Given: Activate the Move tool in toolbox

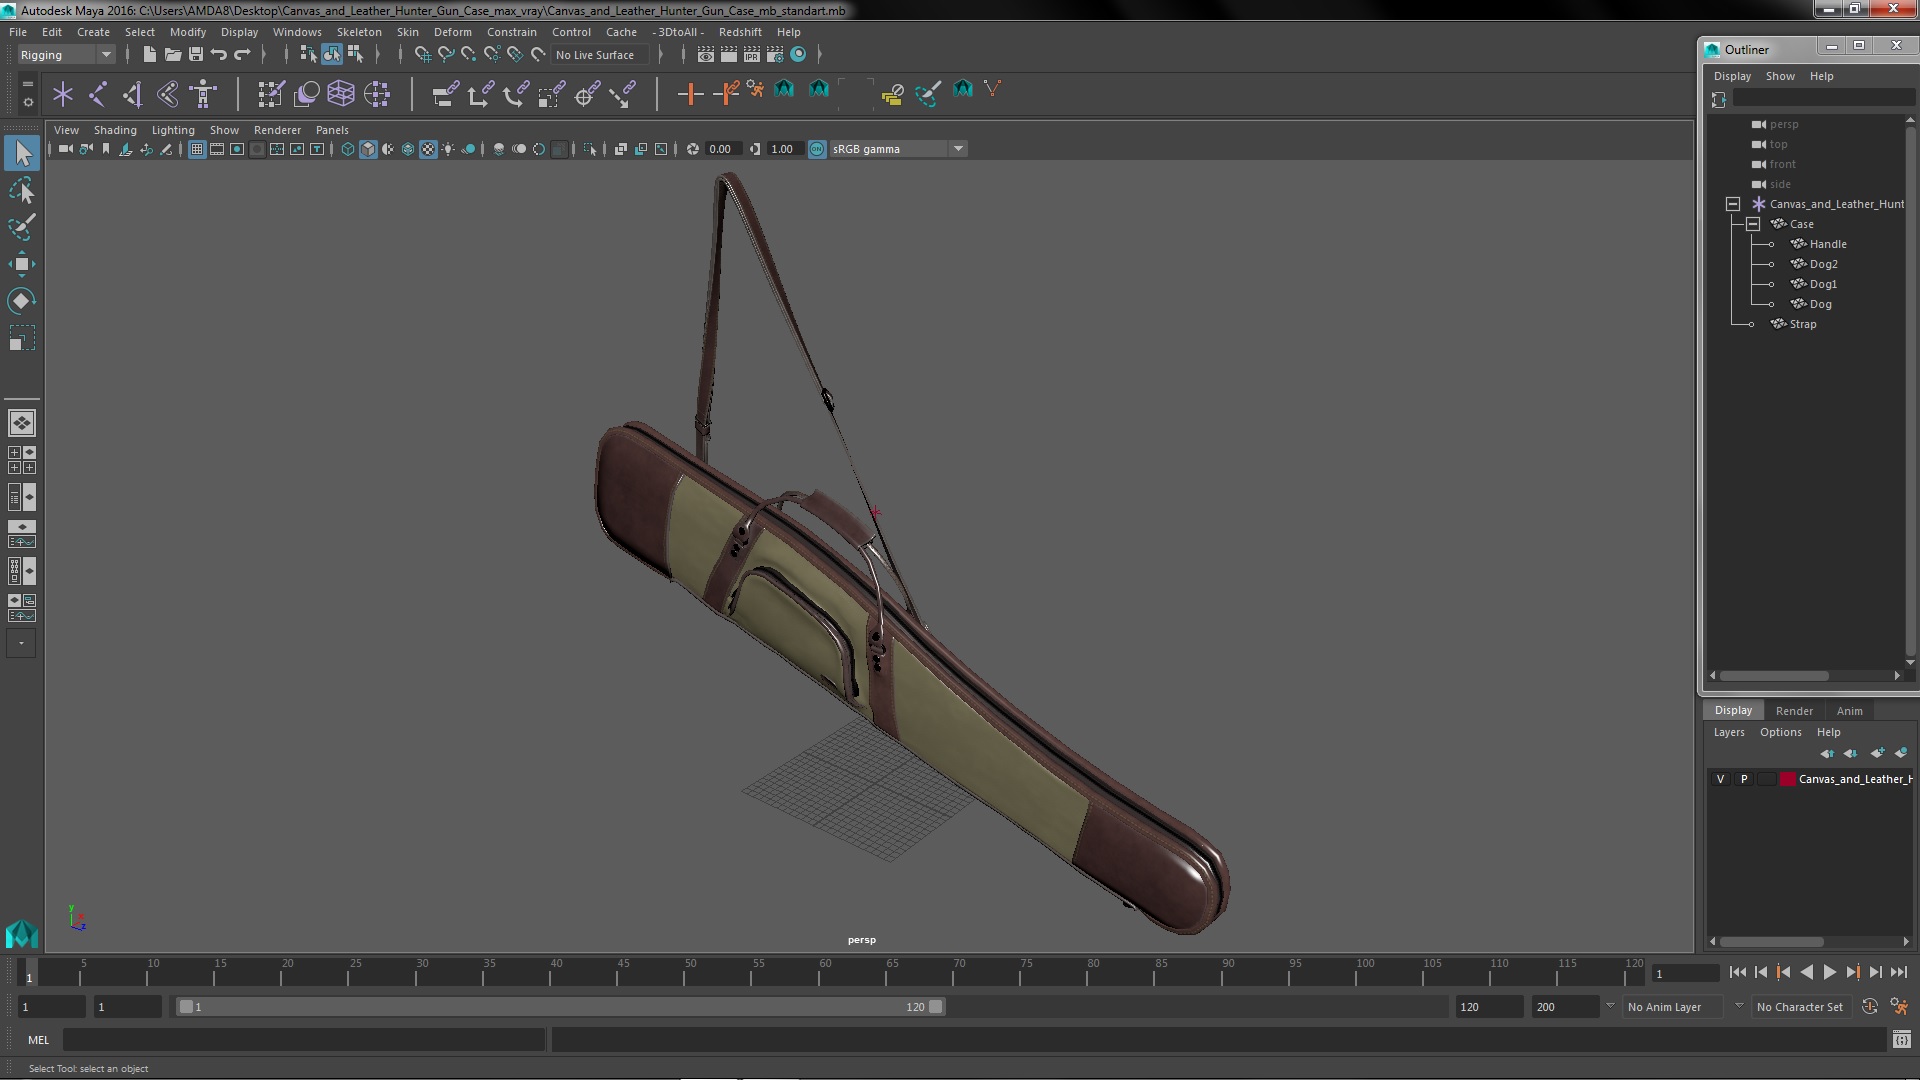Looking at the screenshot, I should tap(22, 264).
